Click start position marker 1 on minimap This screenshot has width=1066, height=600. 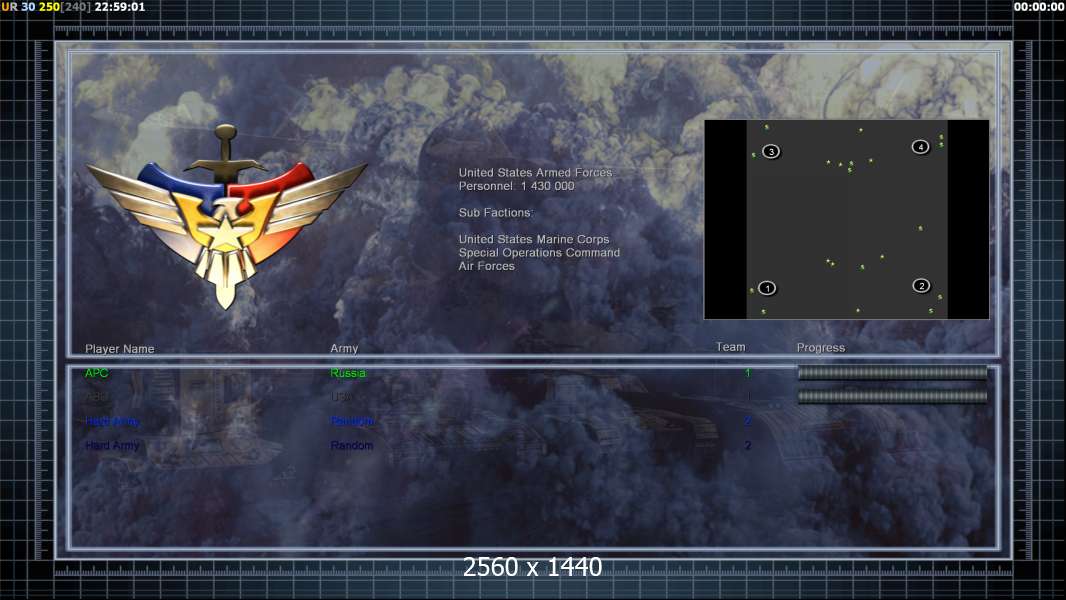tap(767, 288)
